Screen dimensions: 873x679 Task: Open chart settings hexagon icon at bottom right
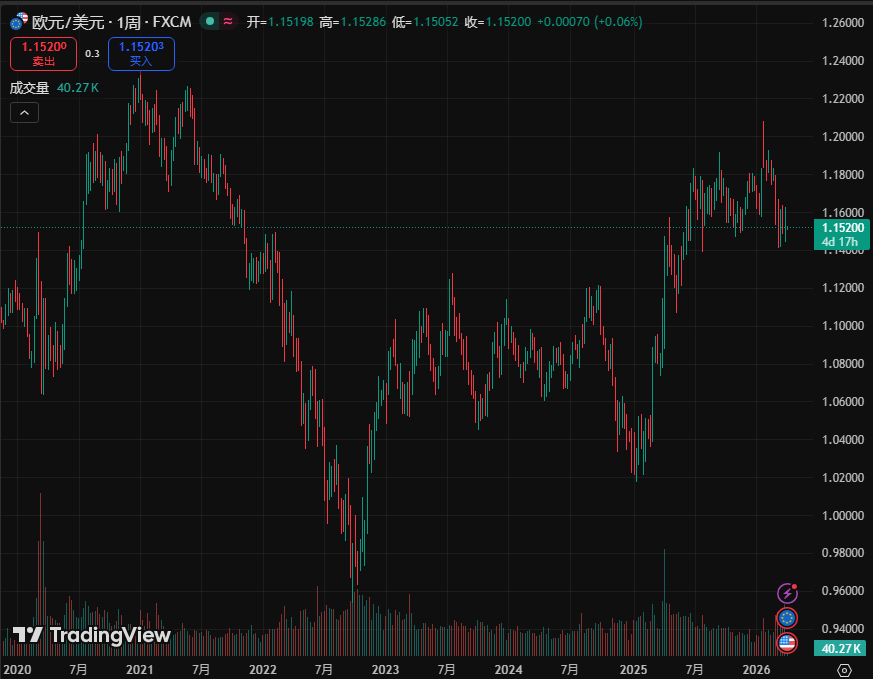click(x=844, y=669)
